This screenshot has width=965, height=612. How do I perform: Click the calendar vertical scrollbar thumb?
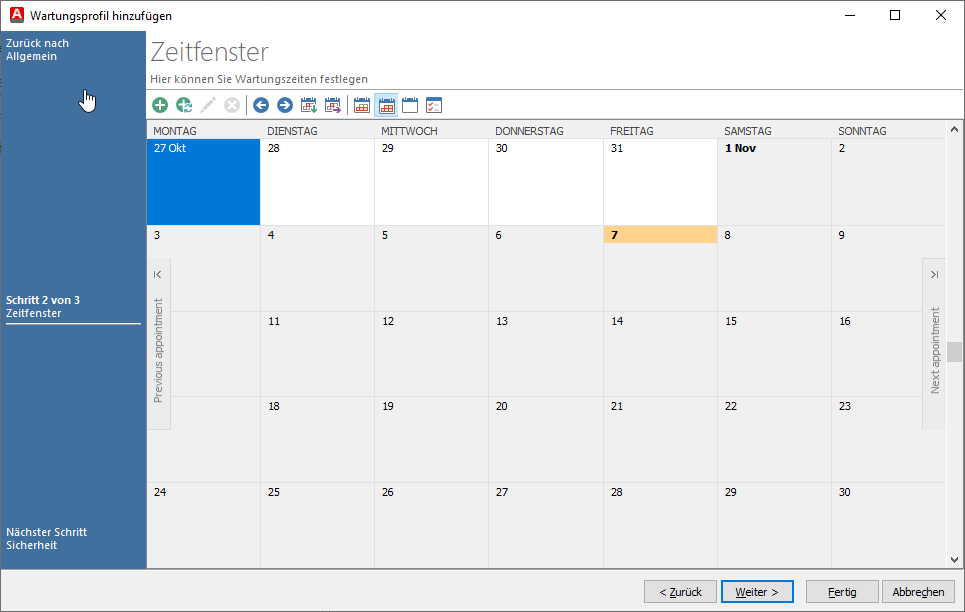point(955,351)
